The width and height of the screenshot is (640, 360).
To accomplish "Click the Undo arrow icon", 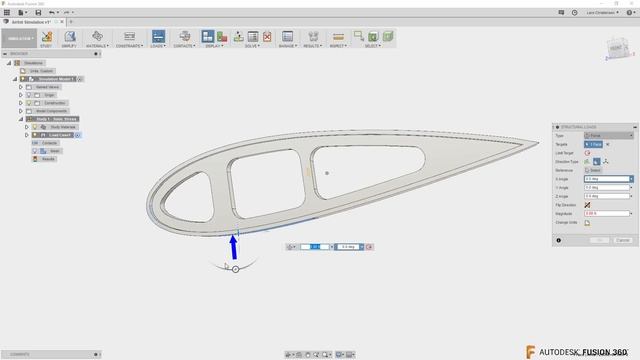I will coord(51,13).
